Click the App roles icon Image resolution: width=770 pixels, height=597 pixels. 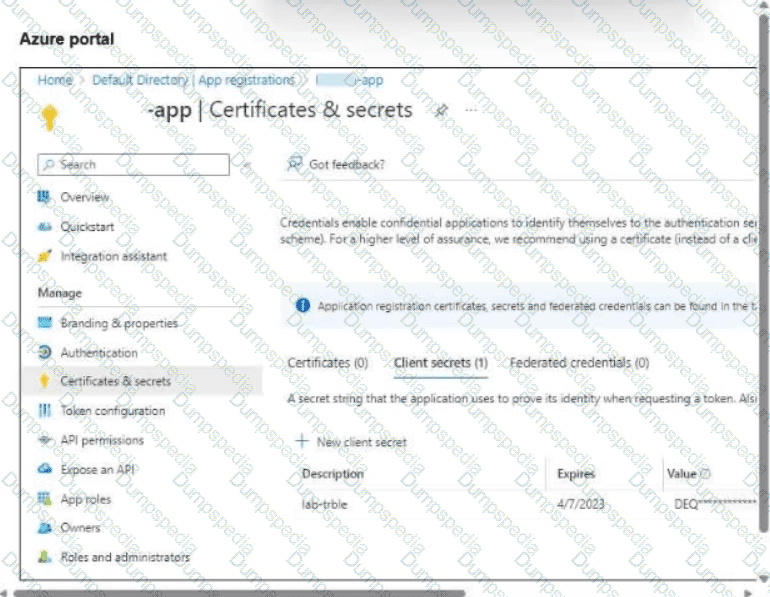(44, 499)
